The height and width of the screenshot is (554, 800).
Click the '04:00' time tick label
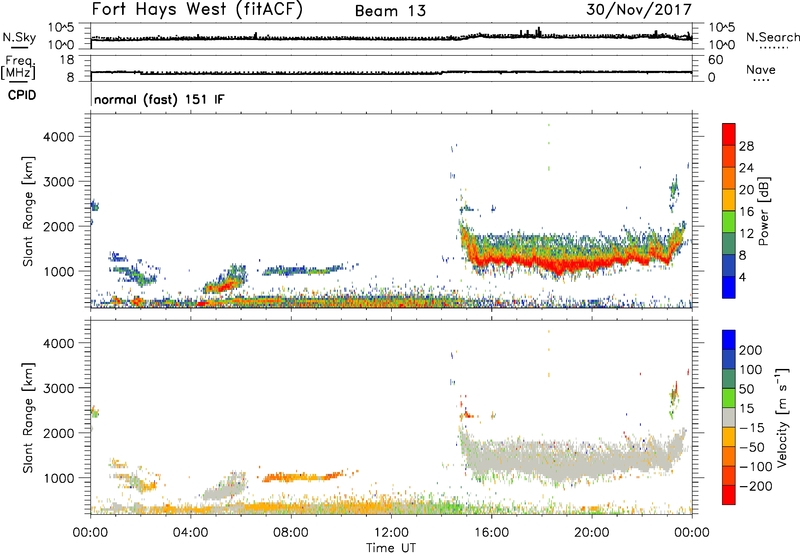coord(190,533)
